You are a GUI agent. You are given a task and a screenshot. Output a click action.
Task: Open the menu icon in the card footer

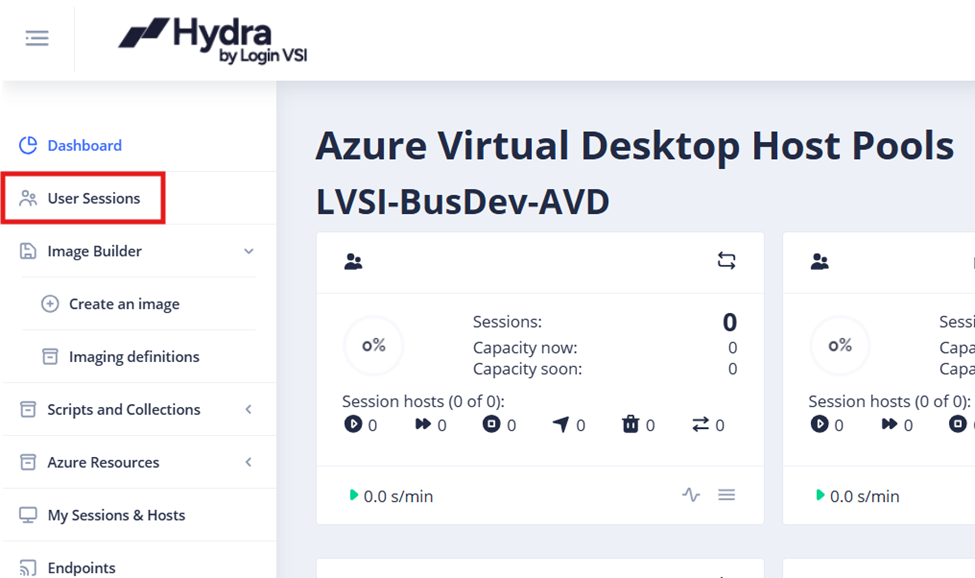click(727, 494)
